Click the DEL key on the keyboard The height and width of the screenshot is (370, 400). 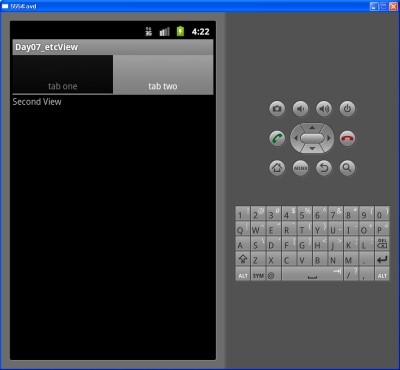point(382,244)
